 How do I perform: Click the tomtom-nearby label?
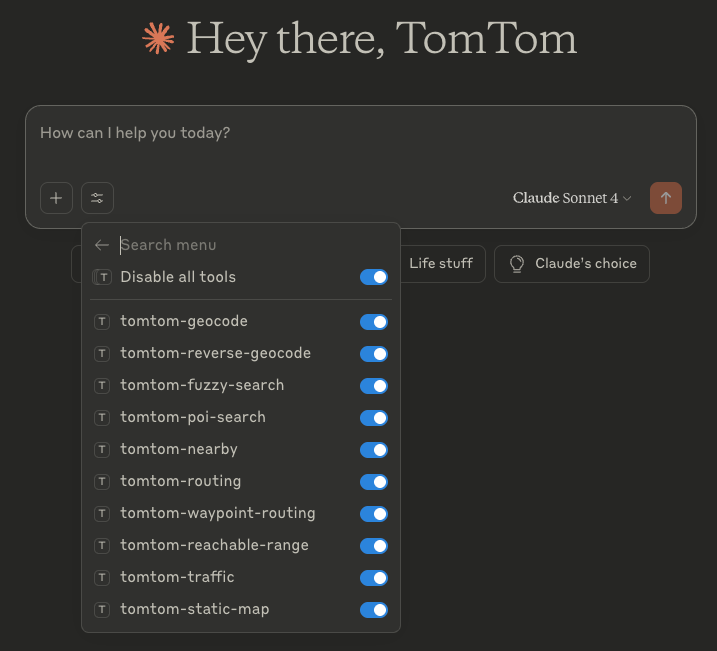[179, 449]
